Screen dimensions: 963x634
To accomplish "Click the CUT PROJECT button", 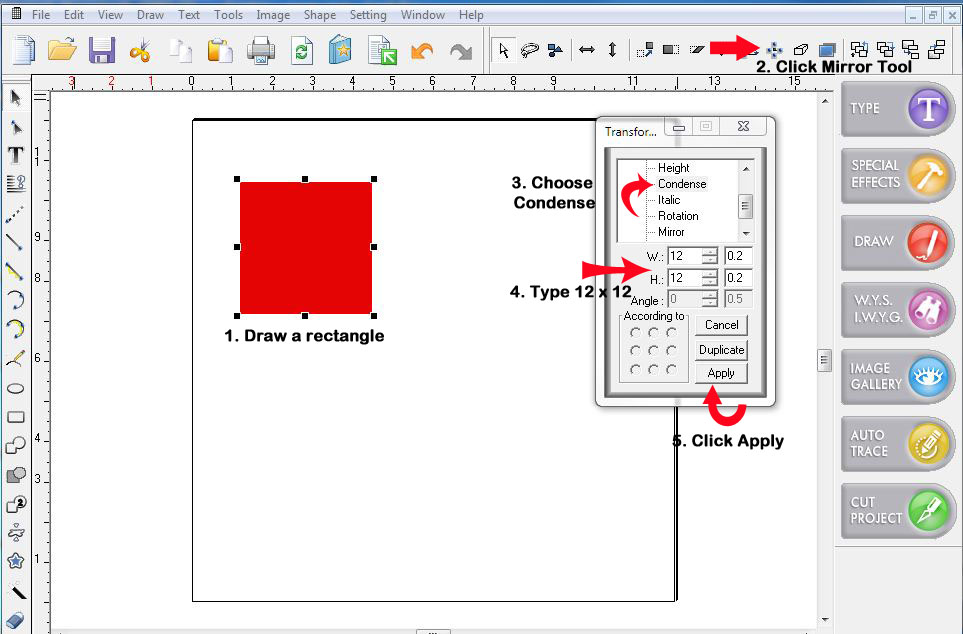I will 897,511.
